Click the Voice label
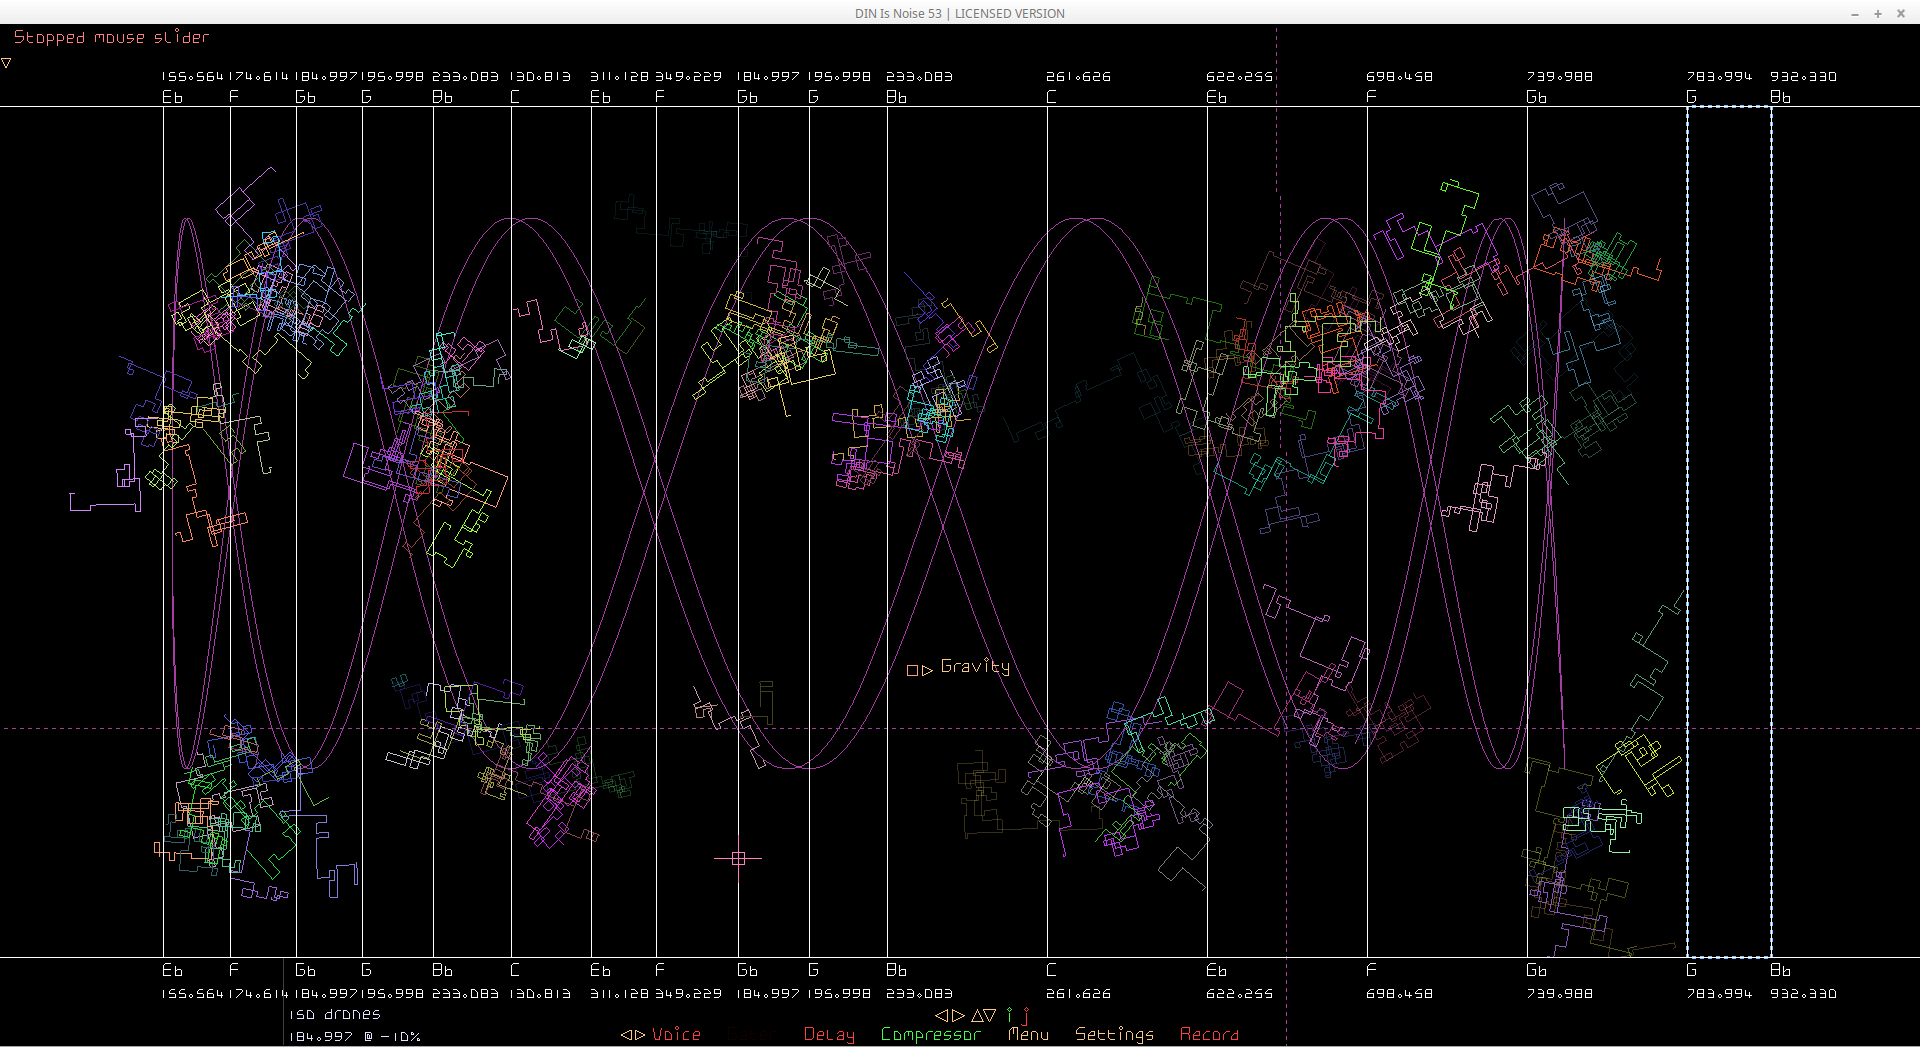Viewport: 1920px width, 1047px height. 676,1035
